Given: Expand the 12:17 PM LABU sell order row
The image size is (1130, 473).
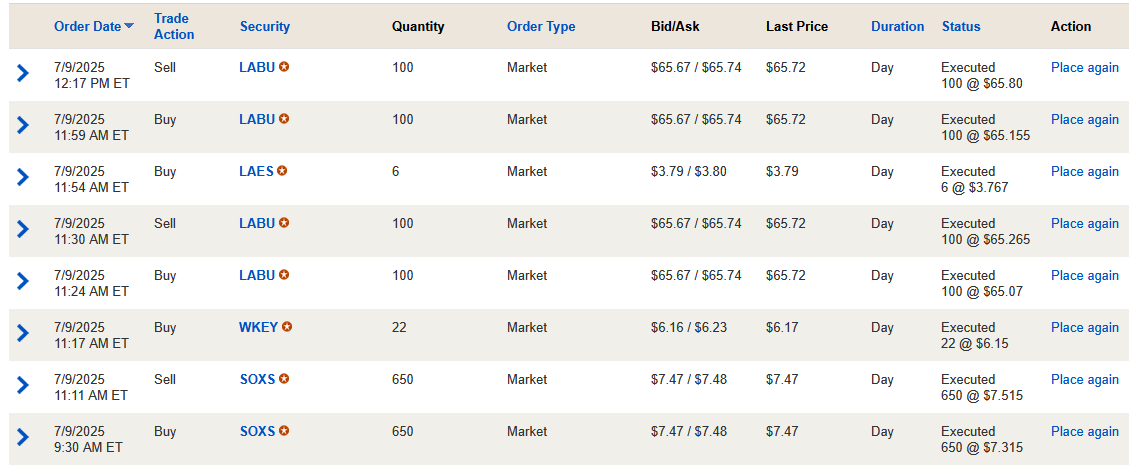Looking at the screenshot, I should click(23, 73).
